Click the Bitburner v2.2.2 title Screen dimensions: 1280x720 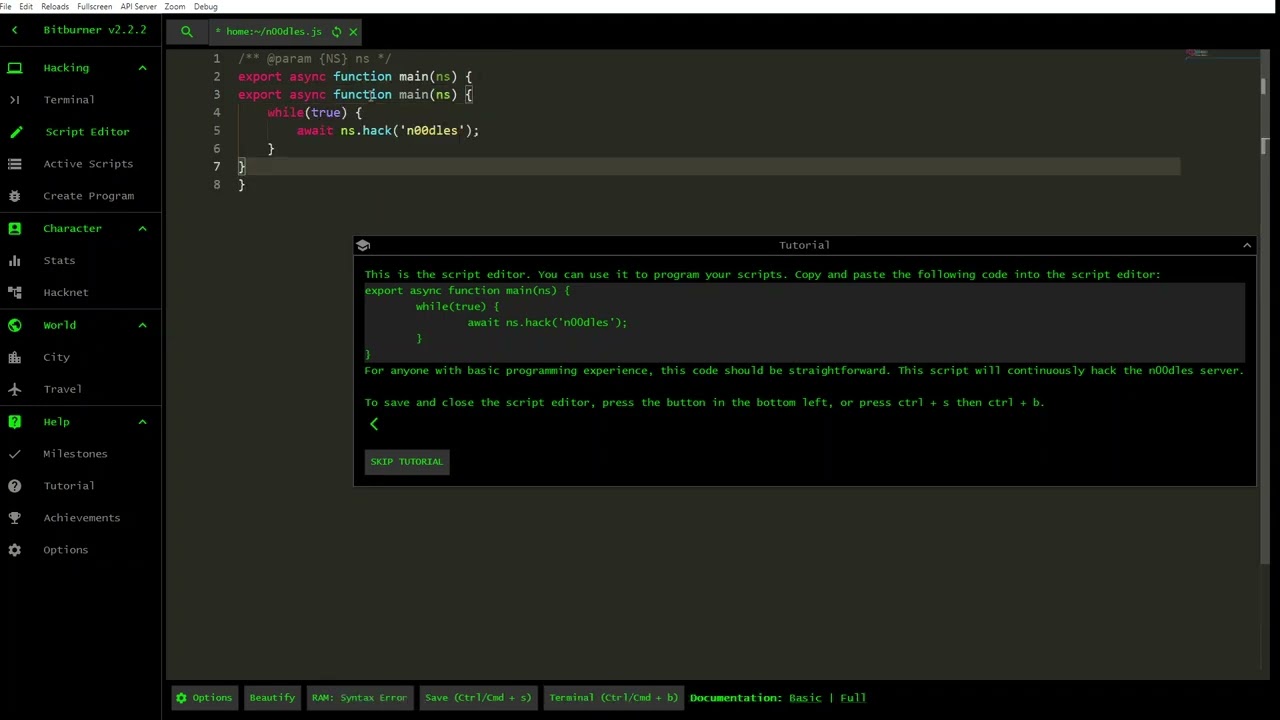[x=95, y=30]
